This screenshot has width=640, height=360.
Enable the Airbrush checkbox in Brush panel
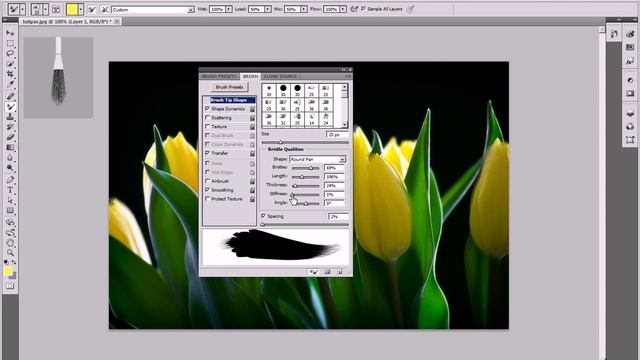click(207, 181)
